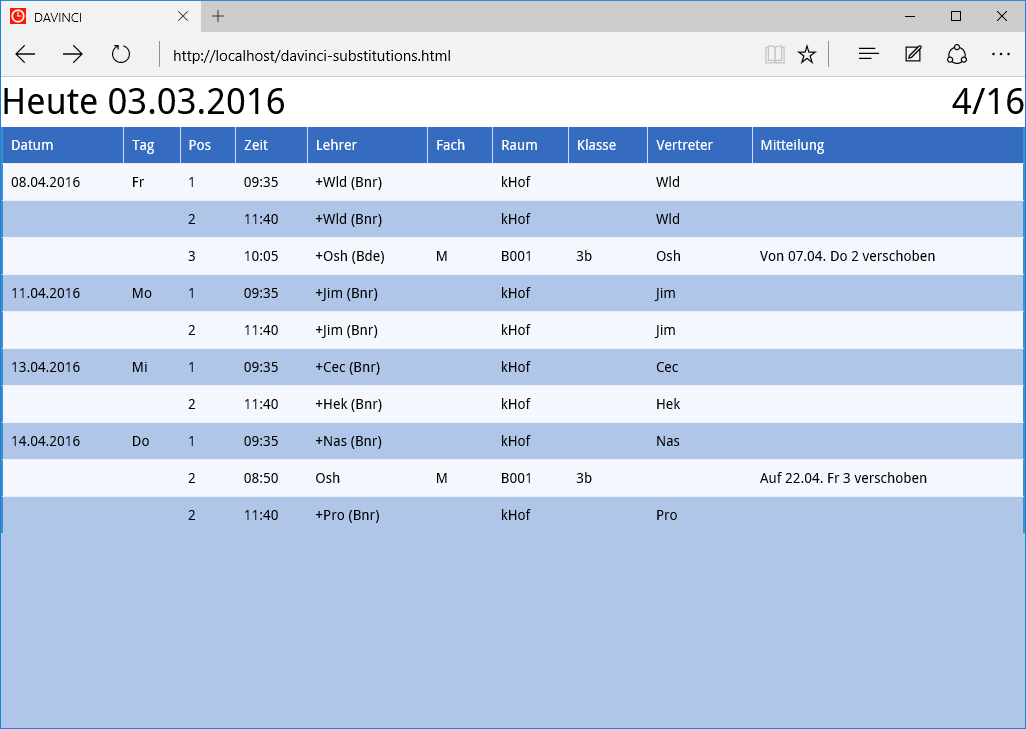The width and height of the screenshot is (1026, 729).
Task: Switch to the DAVINCI browser tab
Action: click(x=90, y=16)
